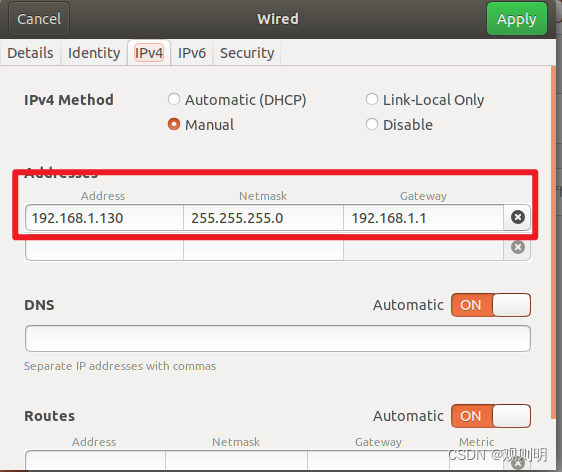The image size is (562, 472).
Task: Click the empty second-row address field
Action: pos(104,249)
